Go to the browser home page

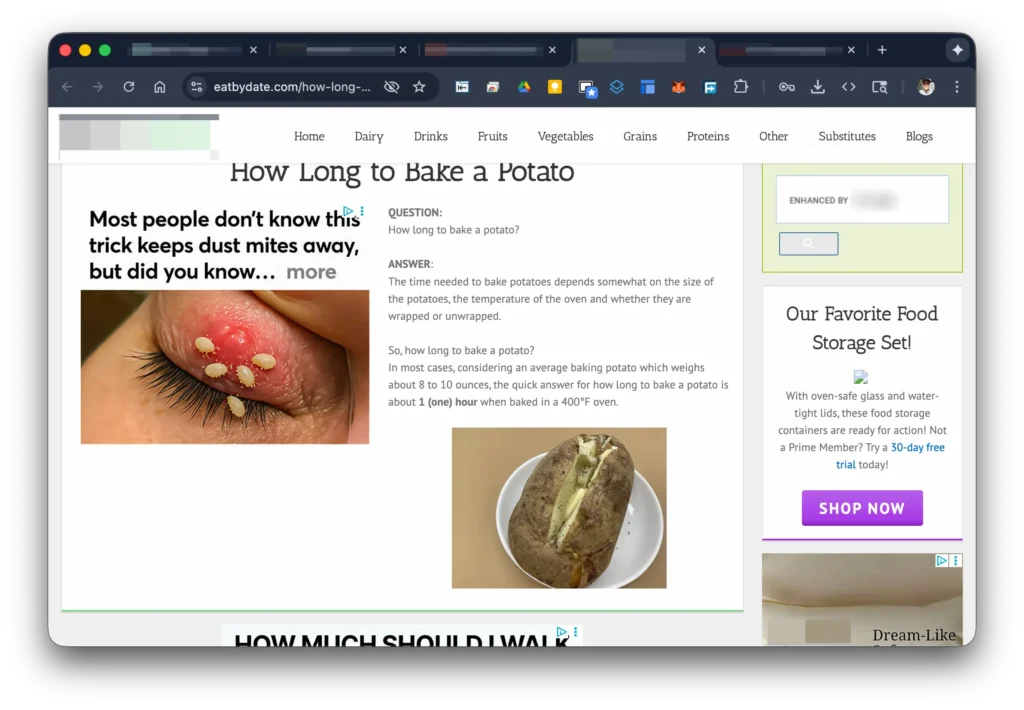pos(160,87)
